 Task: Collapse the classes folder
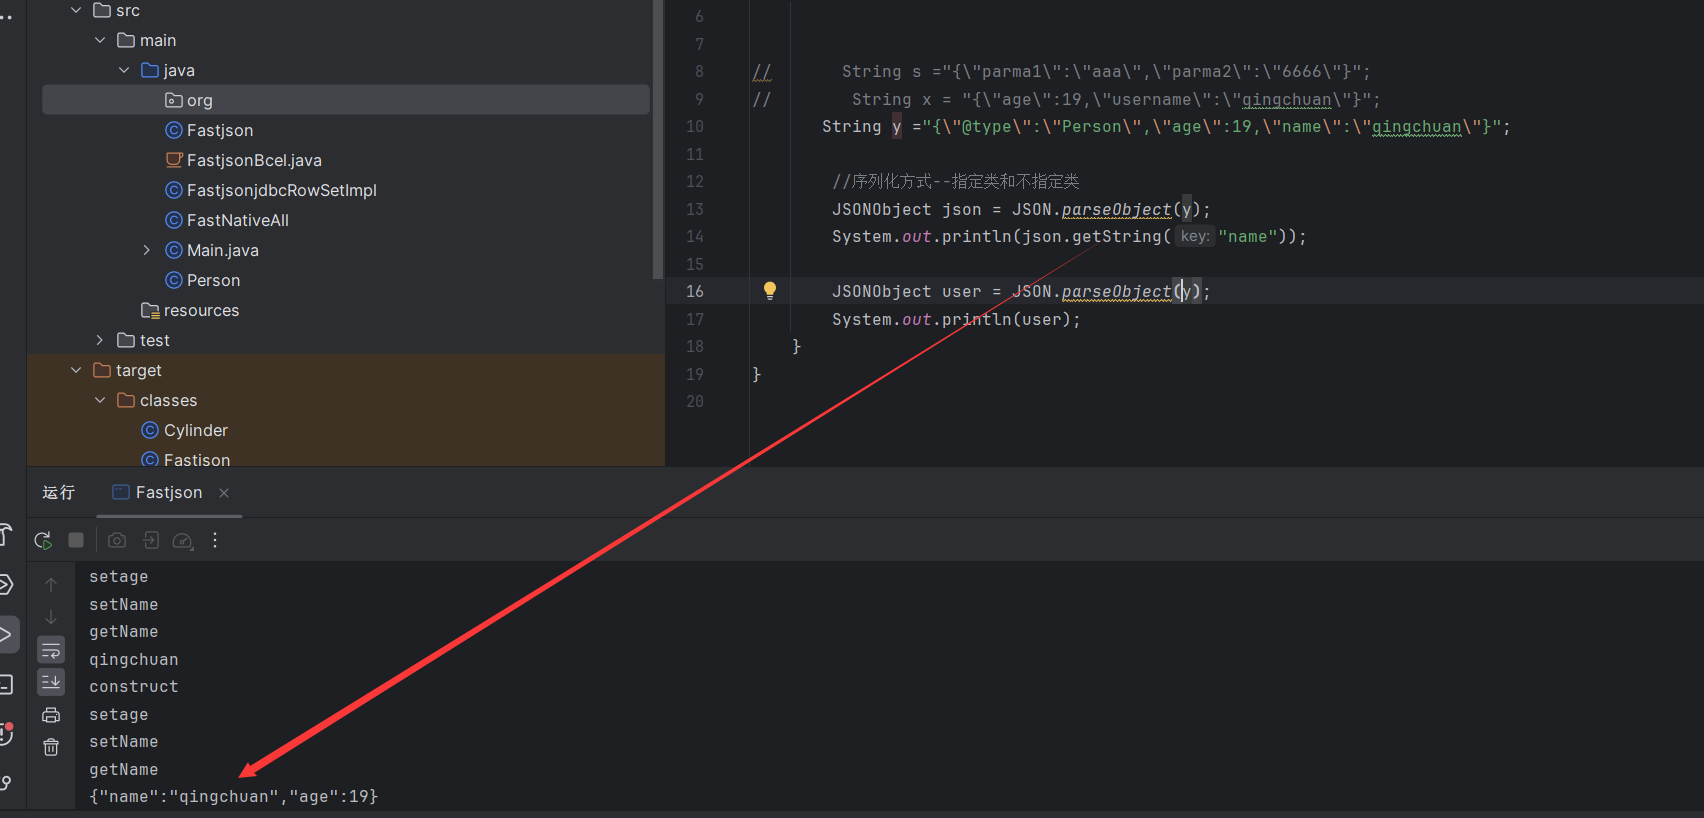click(100, 400)
